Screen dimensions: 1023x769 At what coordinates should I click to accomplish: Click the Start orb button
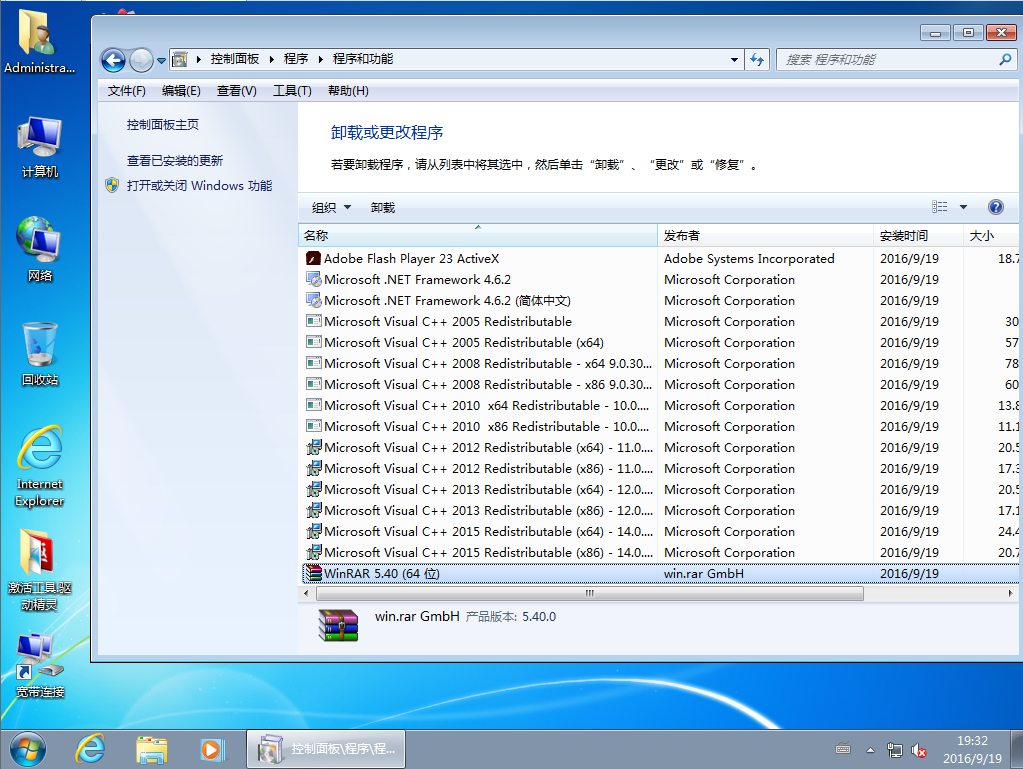click(x=27, y=747)
